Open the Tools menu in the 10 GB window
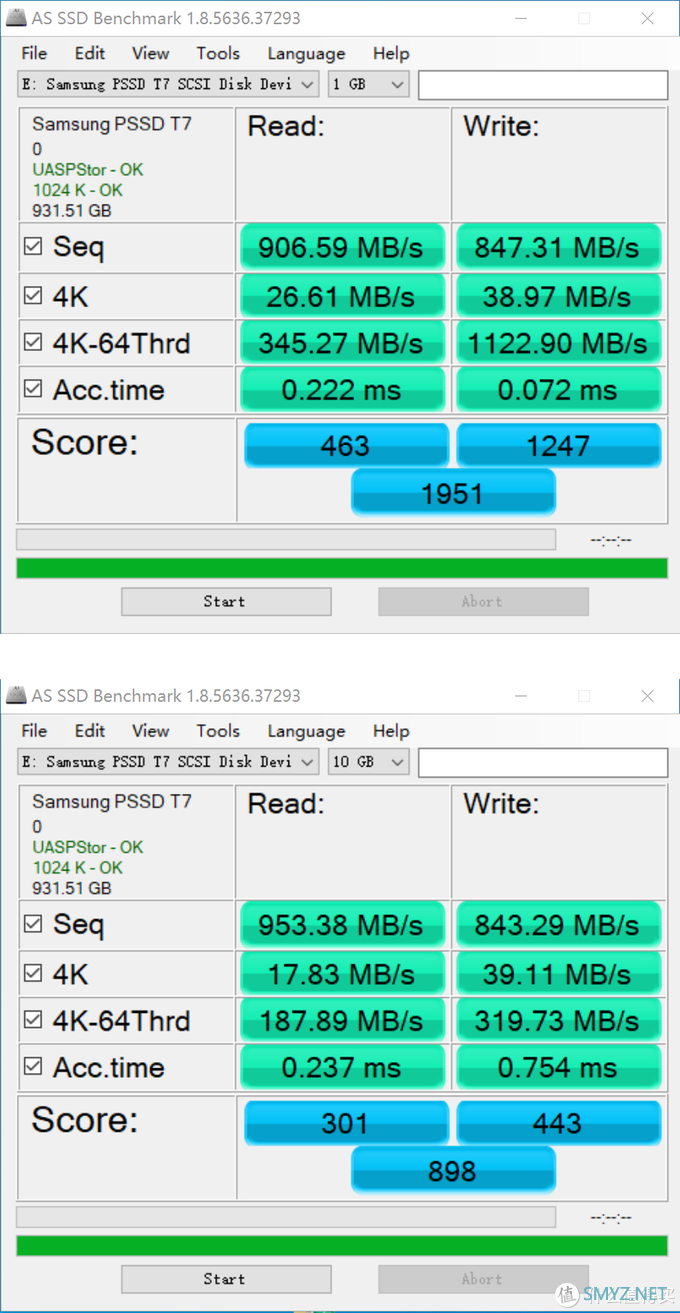This screenshot has width=680, height=1313. [x=218, y=731]
